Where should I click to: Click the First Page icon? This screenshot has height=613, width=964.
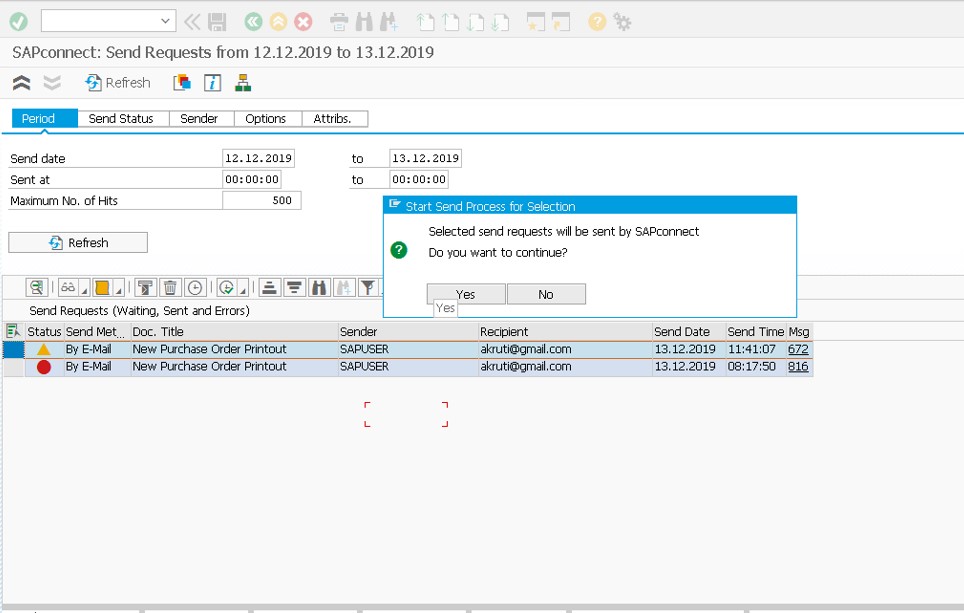pyautogui.click(x=425, y=22)
